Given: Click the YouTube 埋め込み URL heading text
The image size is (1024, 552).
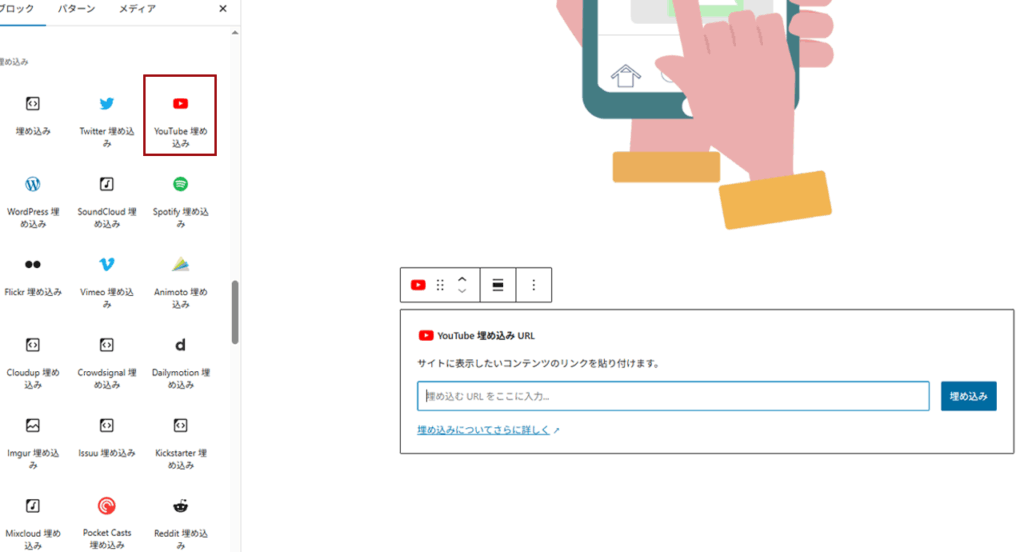Looking at the screenshot, I should [486, 336].
